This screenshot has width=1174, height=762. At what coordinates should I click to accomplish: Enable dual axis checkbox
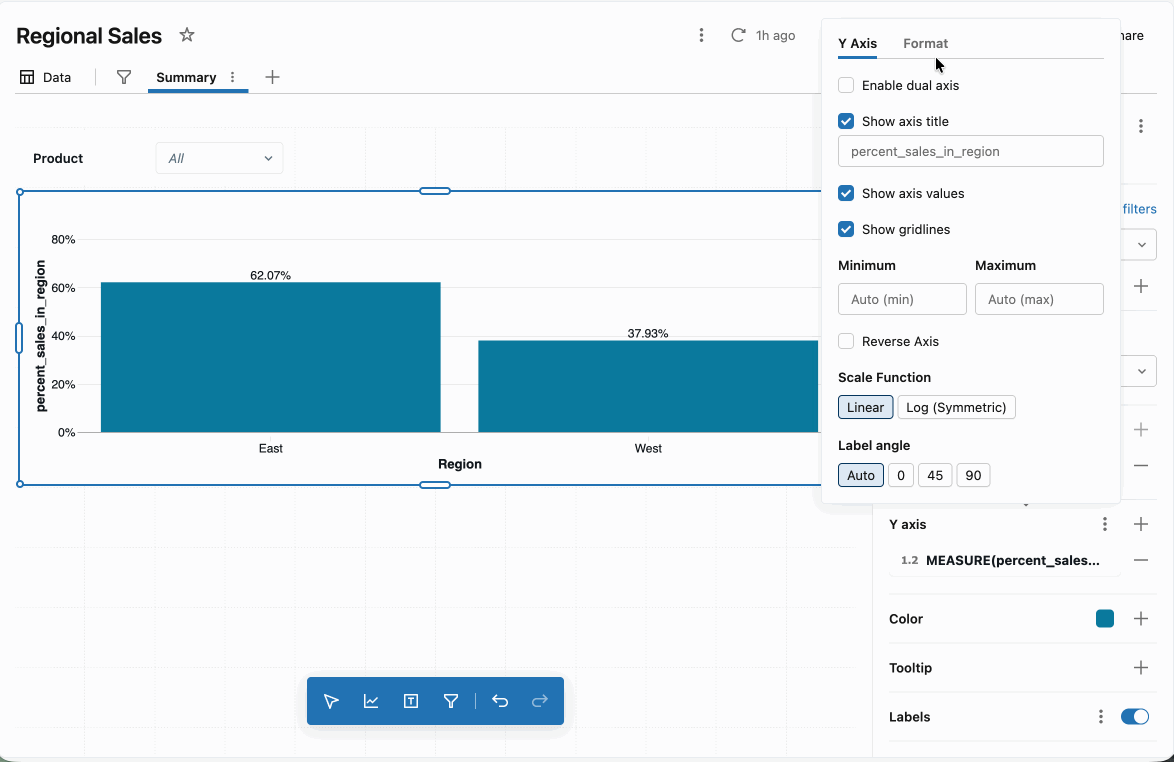tap(845, 85)
